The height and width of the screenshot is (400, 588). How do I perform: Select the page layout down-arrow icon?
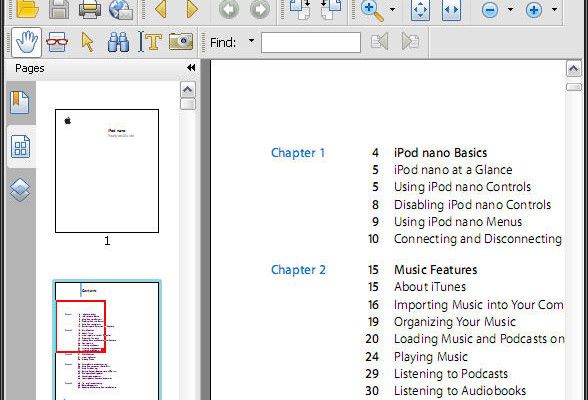[x=300, y=9]
